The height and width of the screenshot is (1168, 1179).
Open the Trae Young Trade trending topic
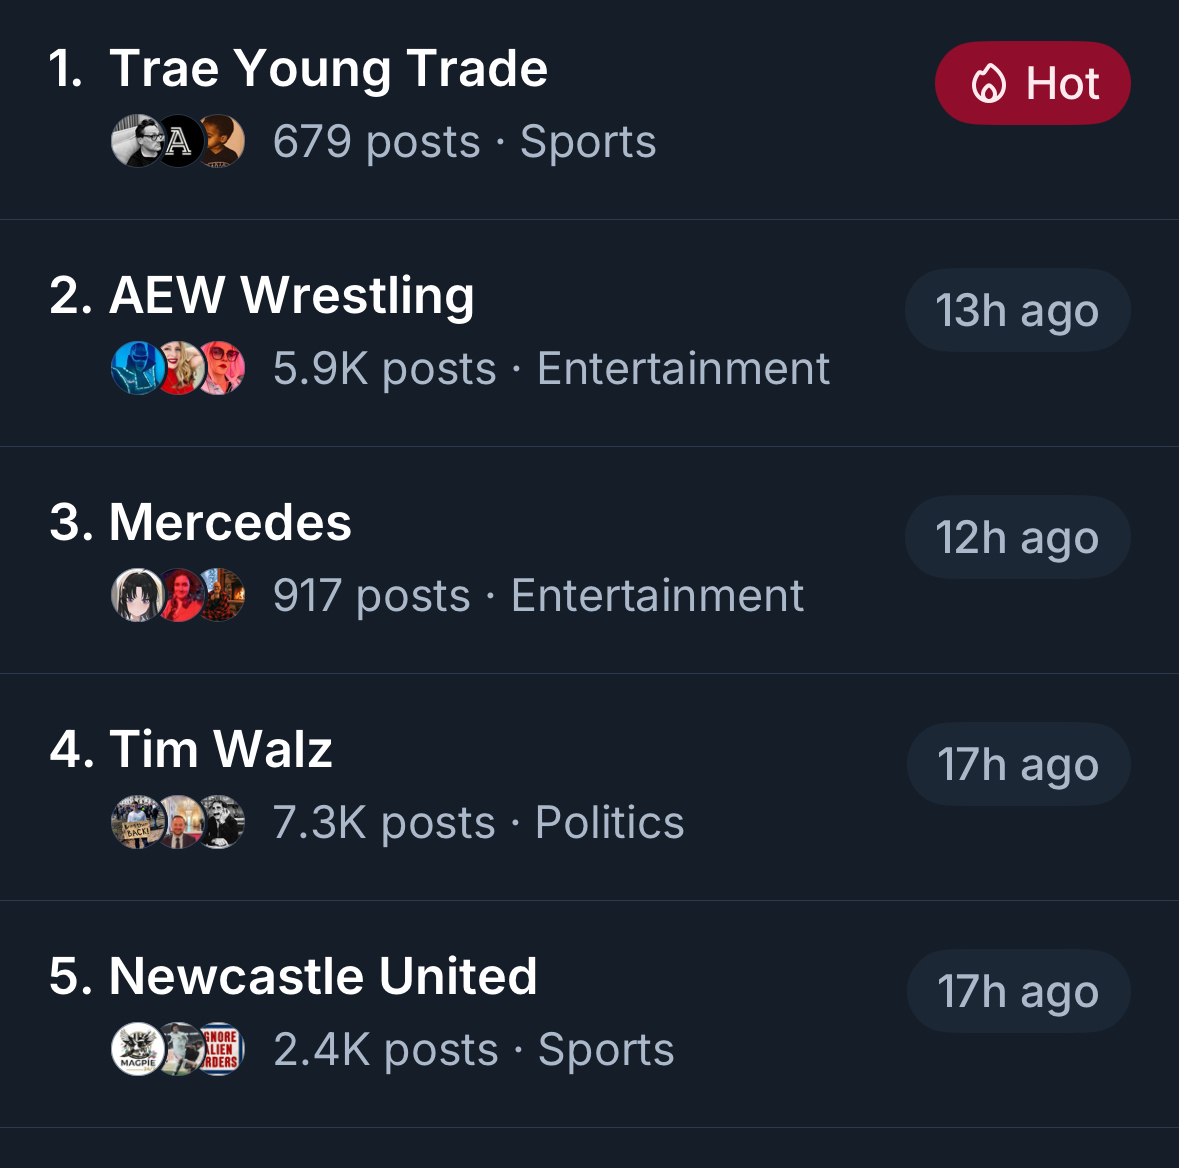click(x=328, y=69)
